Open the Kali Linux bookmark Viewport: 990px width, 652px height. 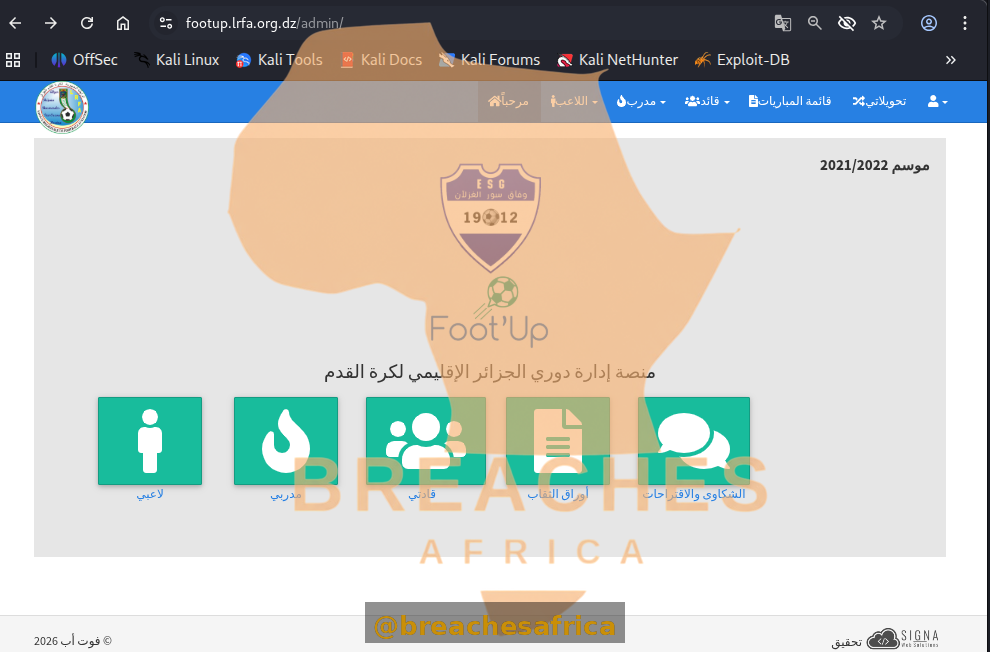(177, 60)
